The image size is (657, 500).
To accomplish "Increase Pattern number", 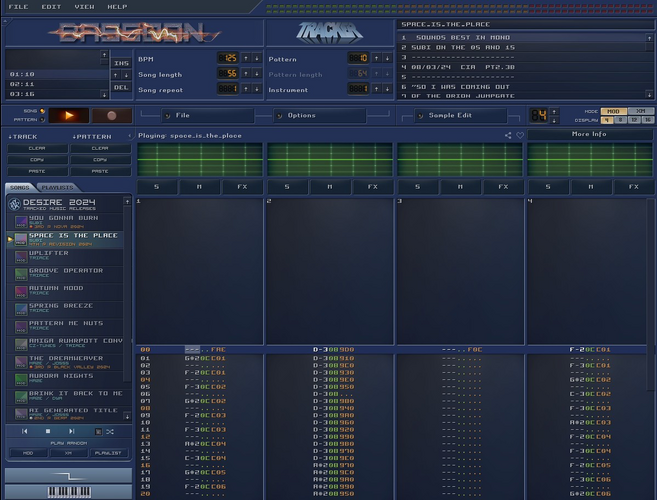I will [376, 58].
